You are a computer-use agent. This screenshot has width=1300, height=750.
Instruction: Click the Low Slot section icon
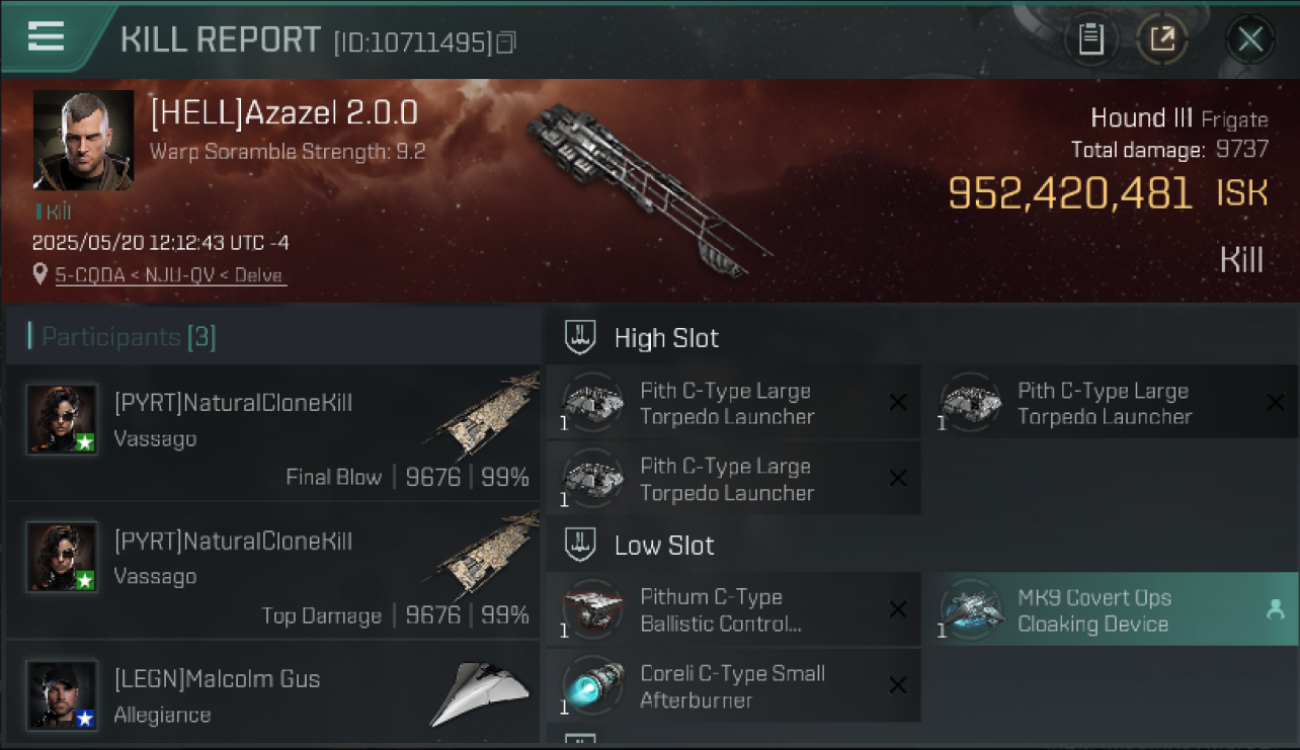pos(580,545)
